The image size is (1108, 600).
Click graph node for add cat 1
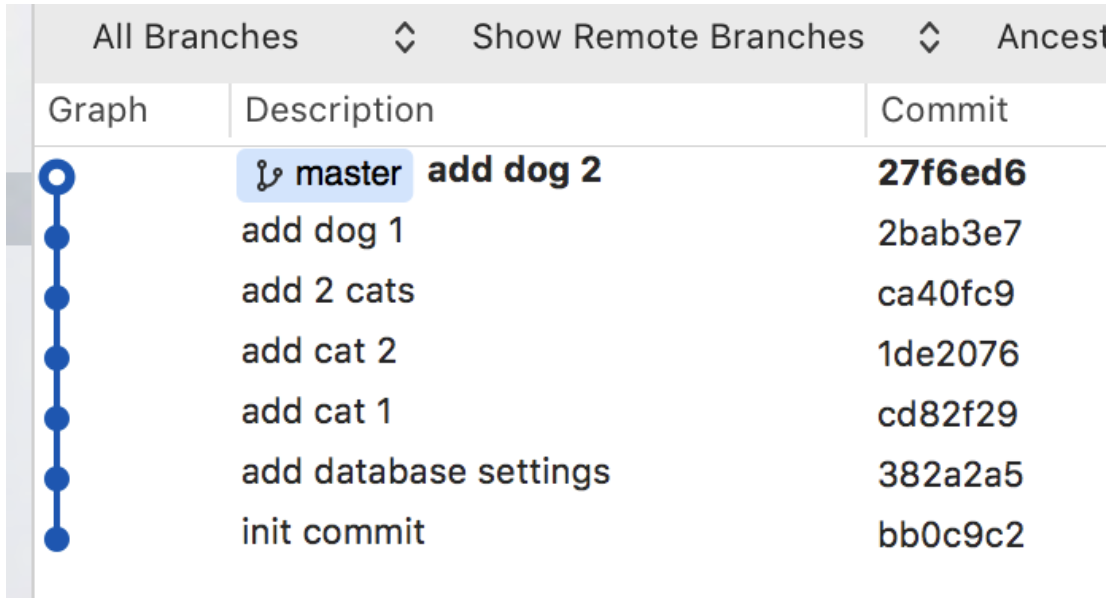click(x=57, y=418)
